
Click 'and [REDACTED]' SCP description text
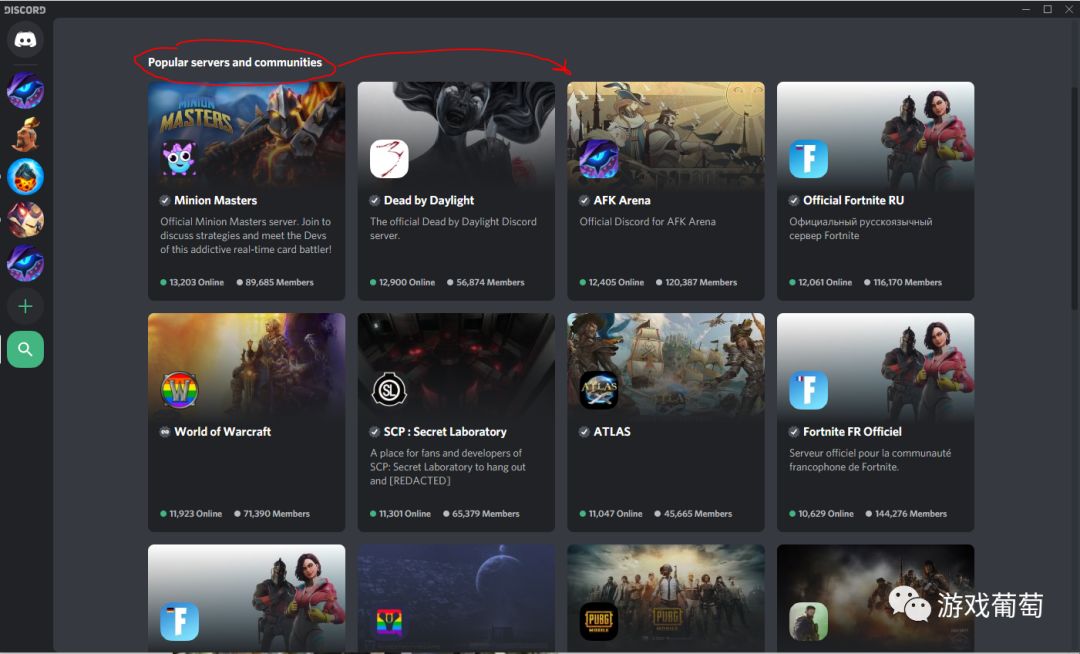coord(410,481)
